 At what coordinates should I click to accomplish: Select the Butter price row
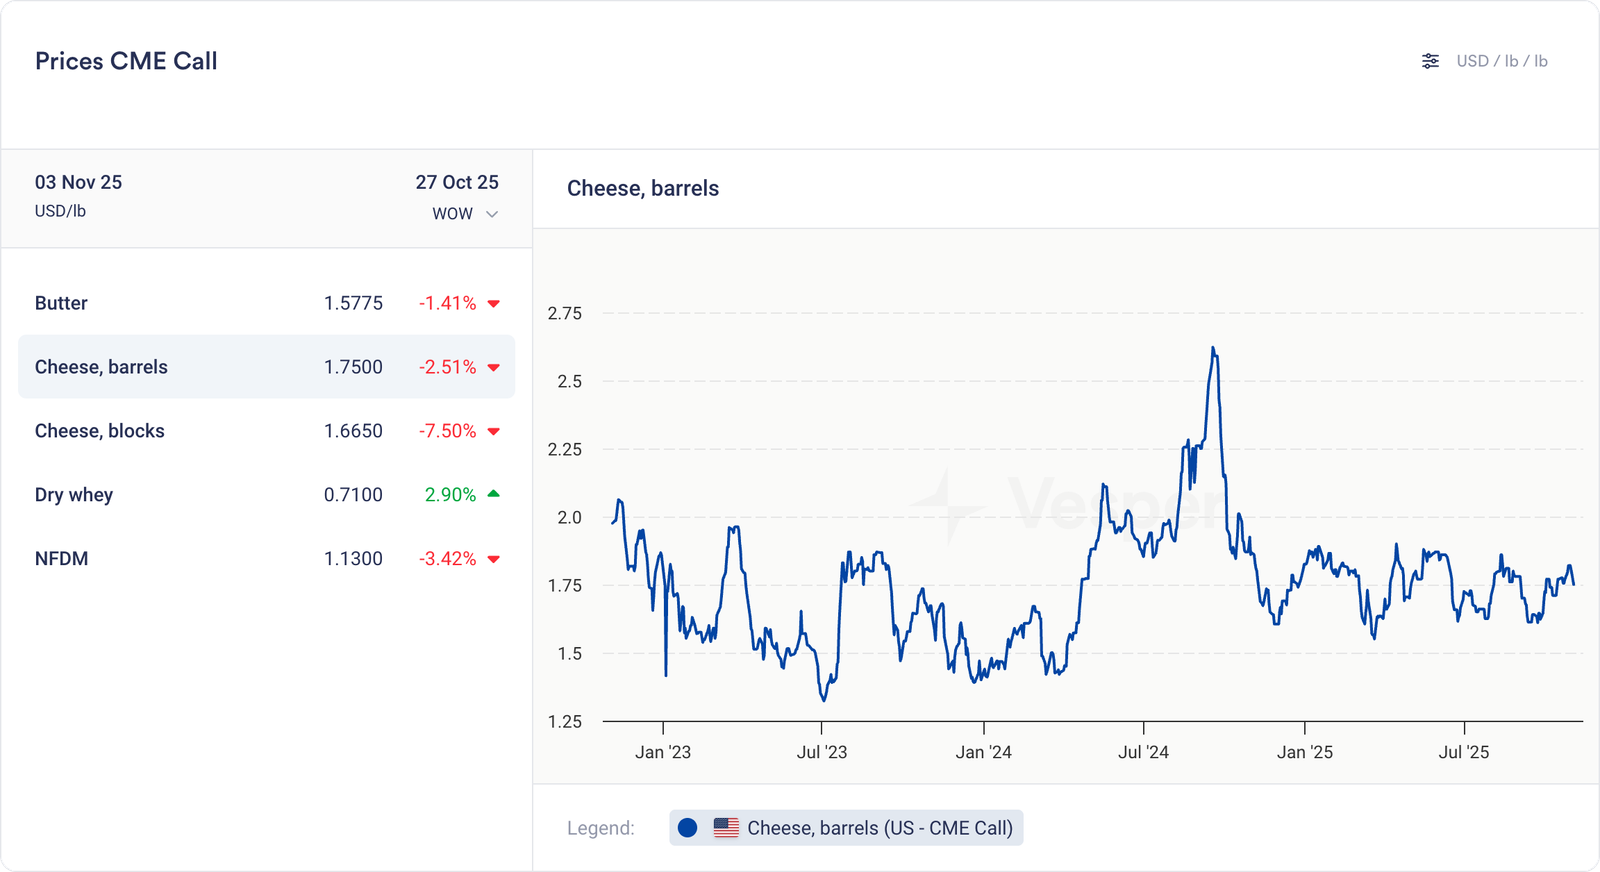266,303
